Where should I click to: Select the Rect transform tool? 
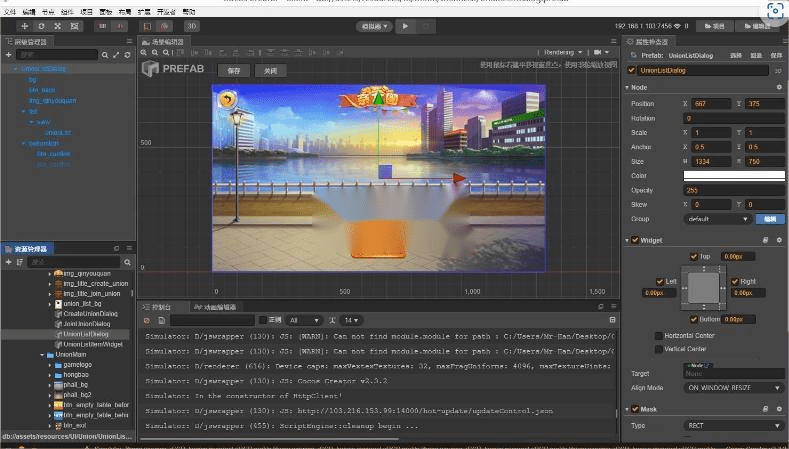[x=74, y=26]
